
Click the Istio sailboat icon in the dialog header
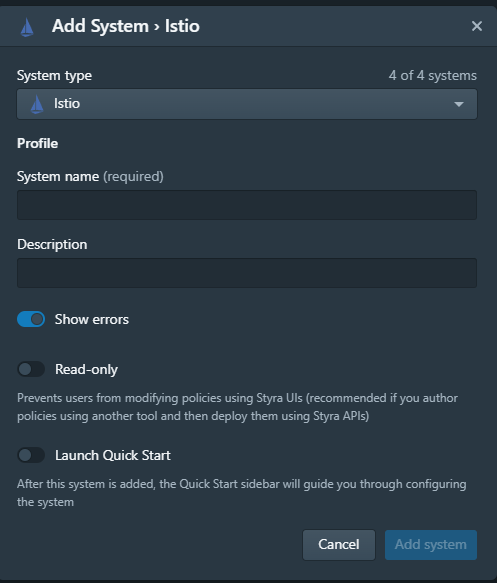(x=27, y=27)
